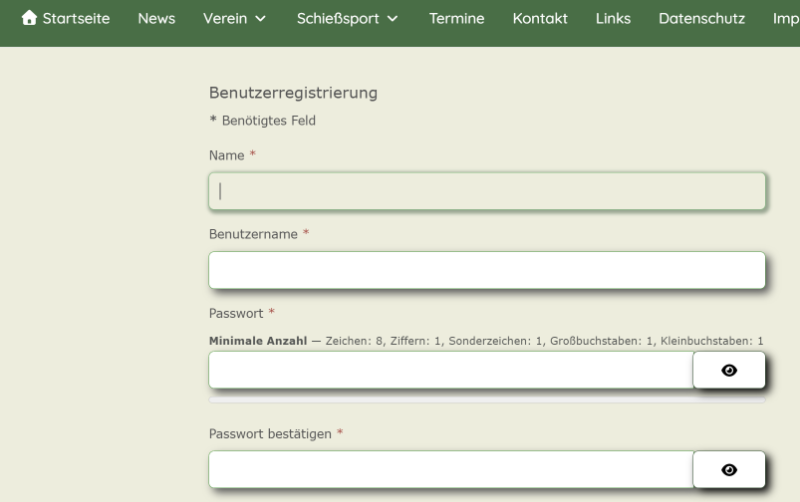Open the Schießsport dropdown menu
Screen dimensions: 800x502
click(x=347, y=18)
